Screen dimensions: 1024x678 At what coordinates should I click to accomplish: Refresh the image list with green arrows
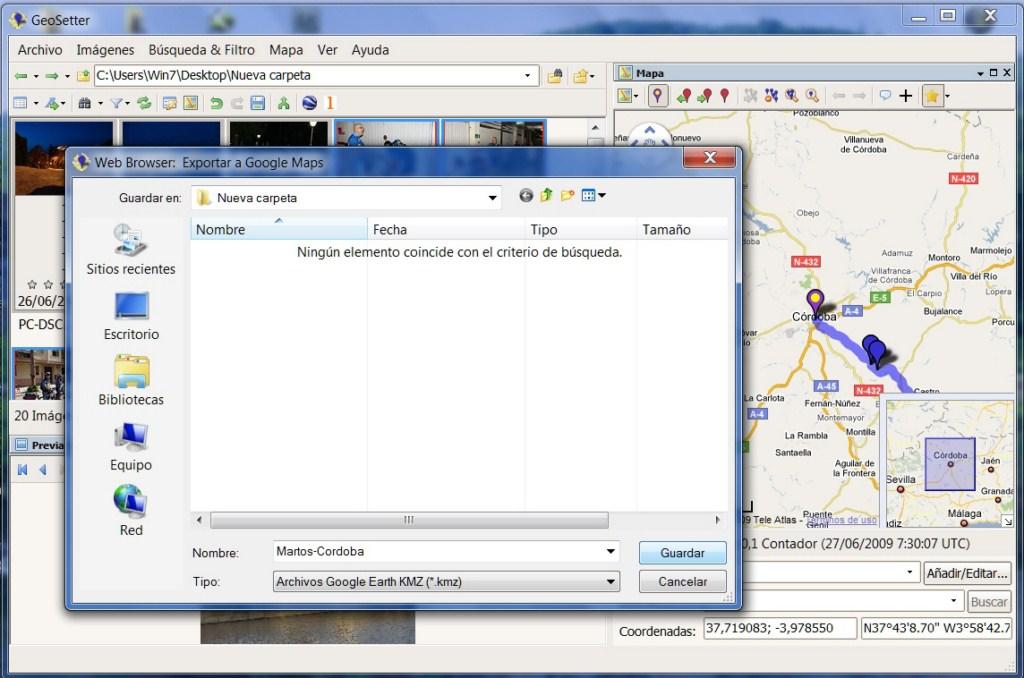(x=144, y=103)
